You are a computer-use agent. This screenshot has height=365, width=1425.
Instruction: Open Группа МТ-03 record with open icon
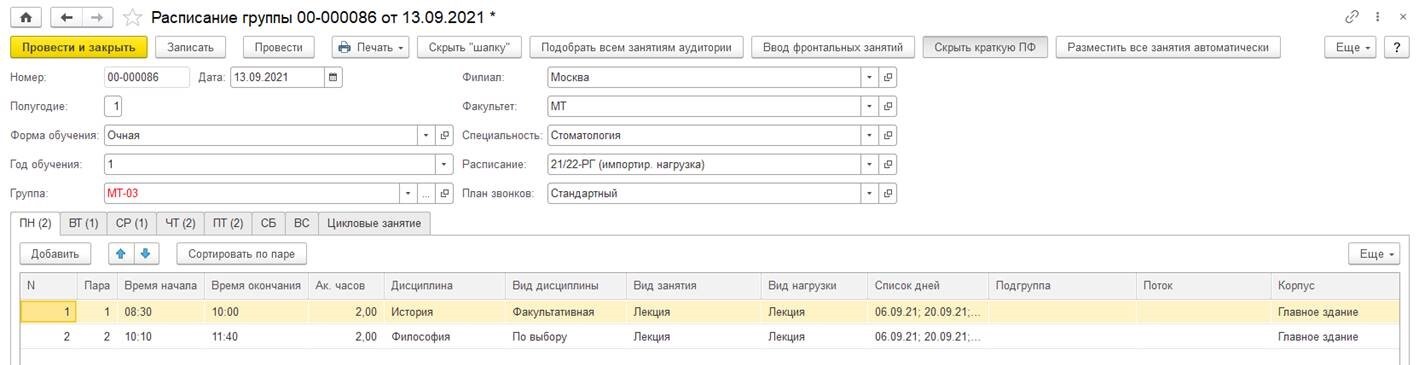click(444, 193)
